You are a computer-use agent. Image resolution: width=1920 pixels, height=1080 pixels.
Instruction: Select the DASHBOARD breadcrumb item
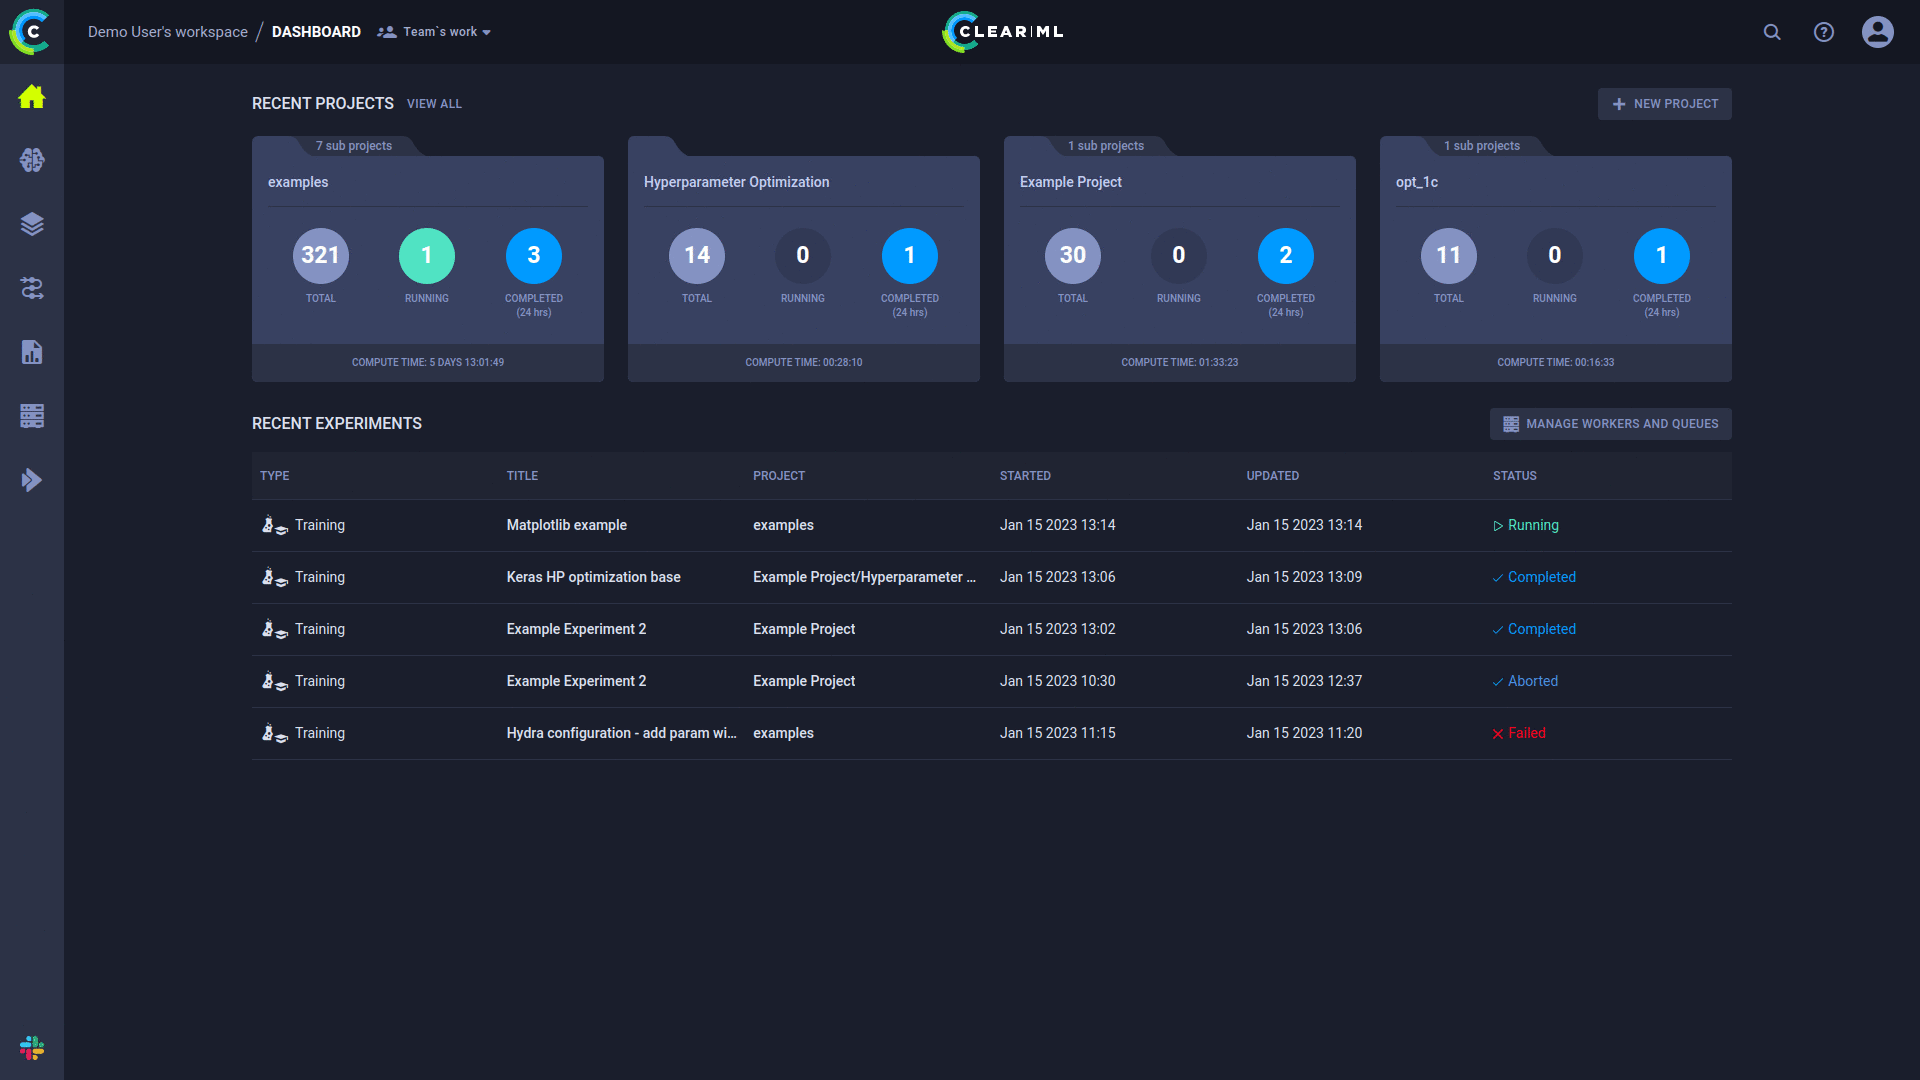[316, 31]
